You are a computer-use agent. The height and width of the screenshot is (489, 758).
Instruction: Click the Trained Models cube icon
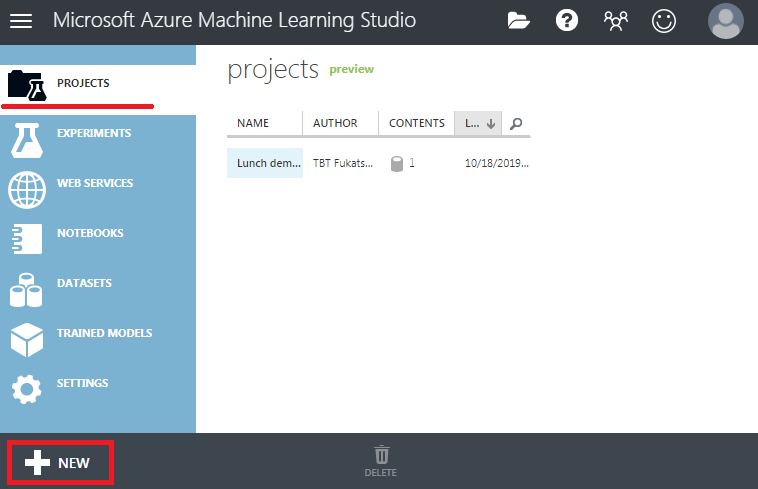pos(27,340)
